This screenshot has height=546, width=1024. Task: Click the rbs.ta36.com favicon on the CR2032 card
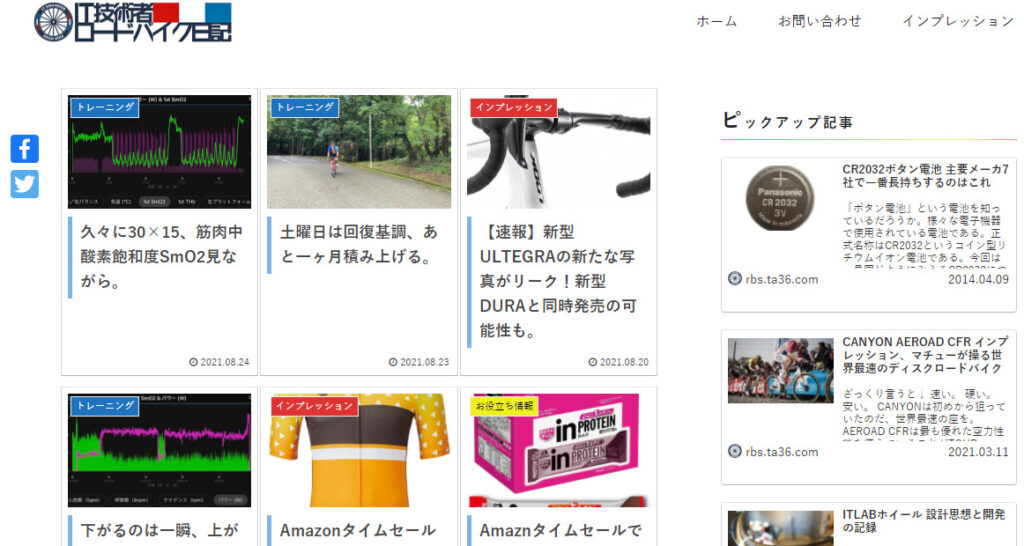coord(735,279)
